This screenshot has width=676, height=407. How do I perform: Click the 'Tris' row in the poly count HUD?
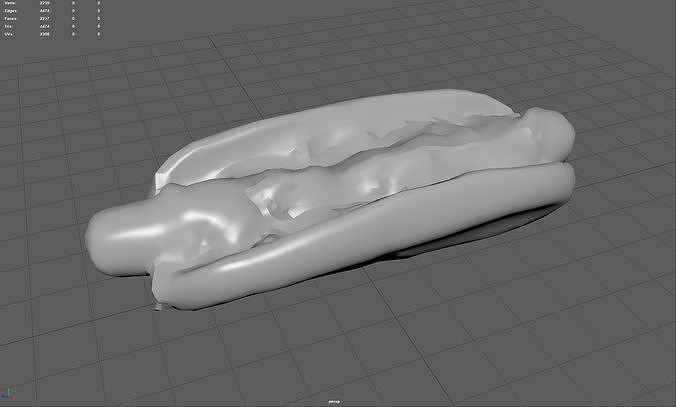point(52,26)
